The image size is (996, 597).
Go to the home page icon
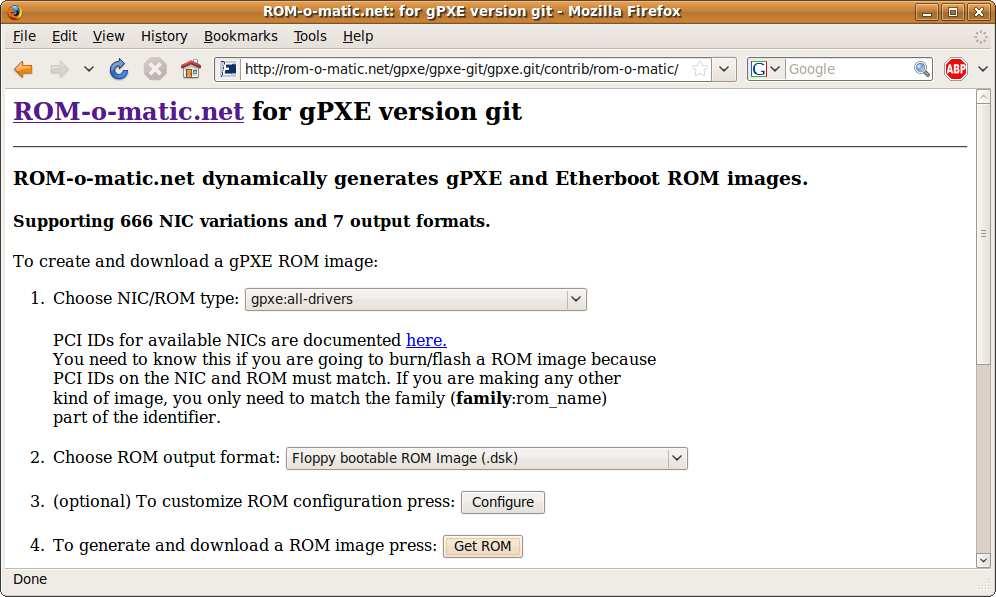point(191,69)
